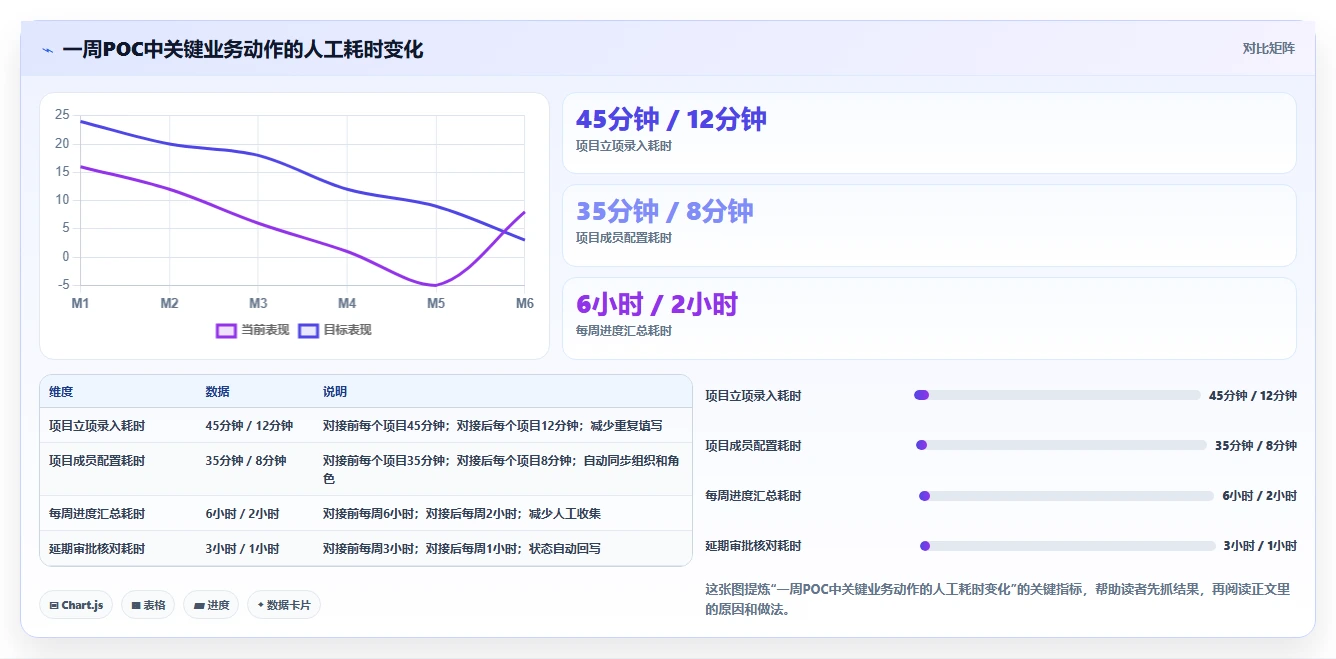Click the 25 y-axis label on chart
This screenshot has height=659, width=1336.
[62, 115]
